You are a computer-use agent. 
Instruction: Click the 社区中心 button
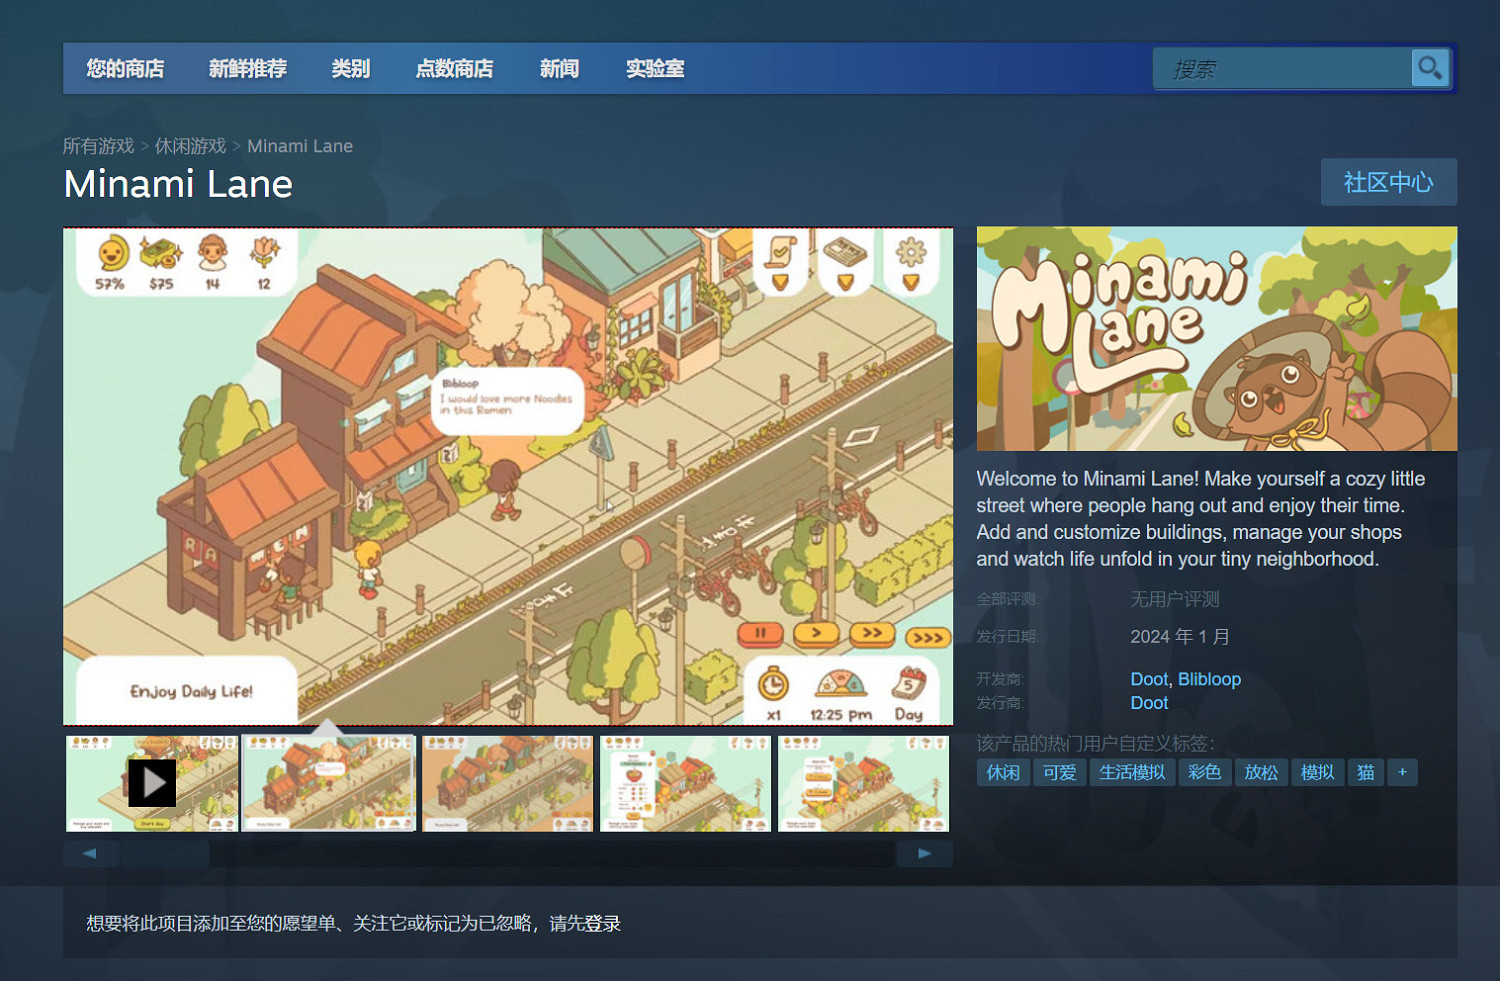coord(1388,182)
